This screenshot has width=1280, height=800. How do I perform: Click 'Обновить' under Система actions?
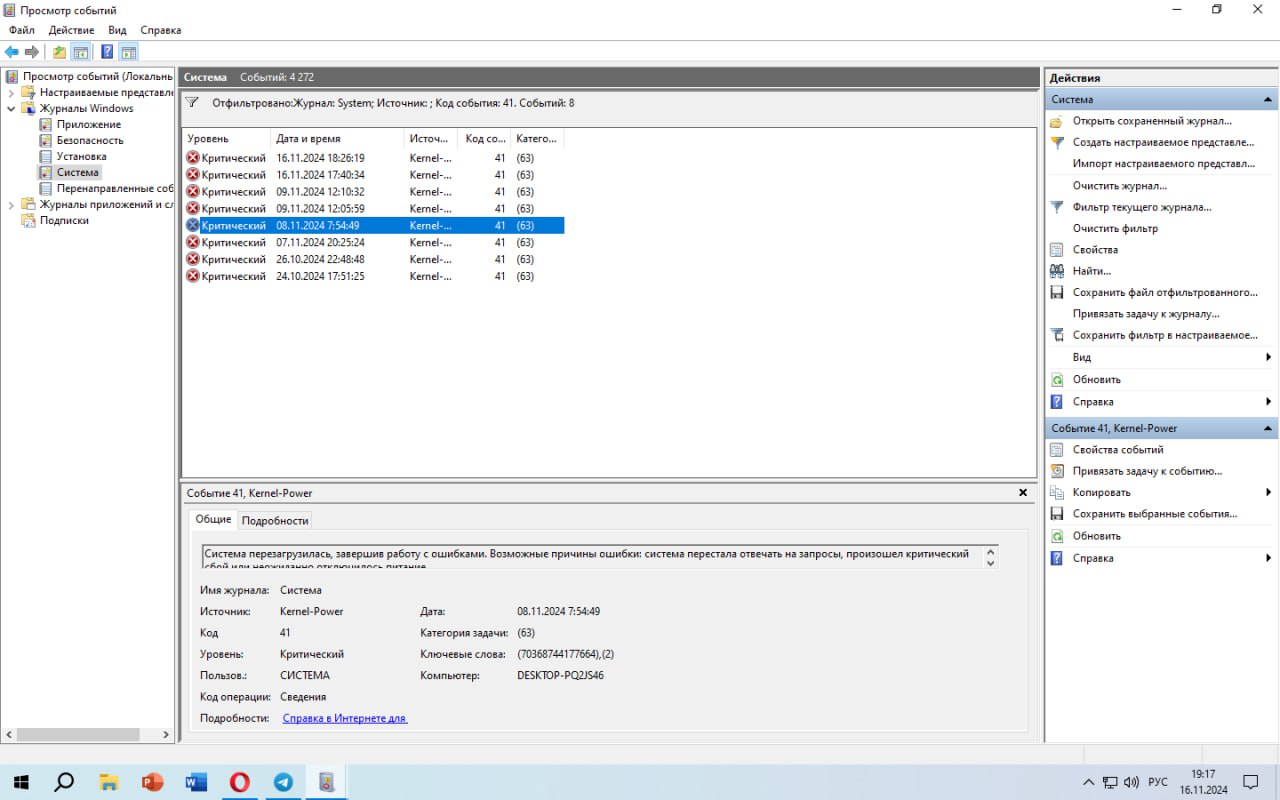point(1097,379)
